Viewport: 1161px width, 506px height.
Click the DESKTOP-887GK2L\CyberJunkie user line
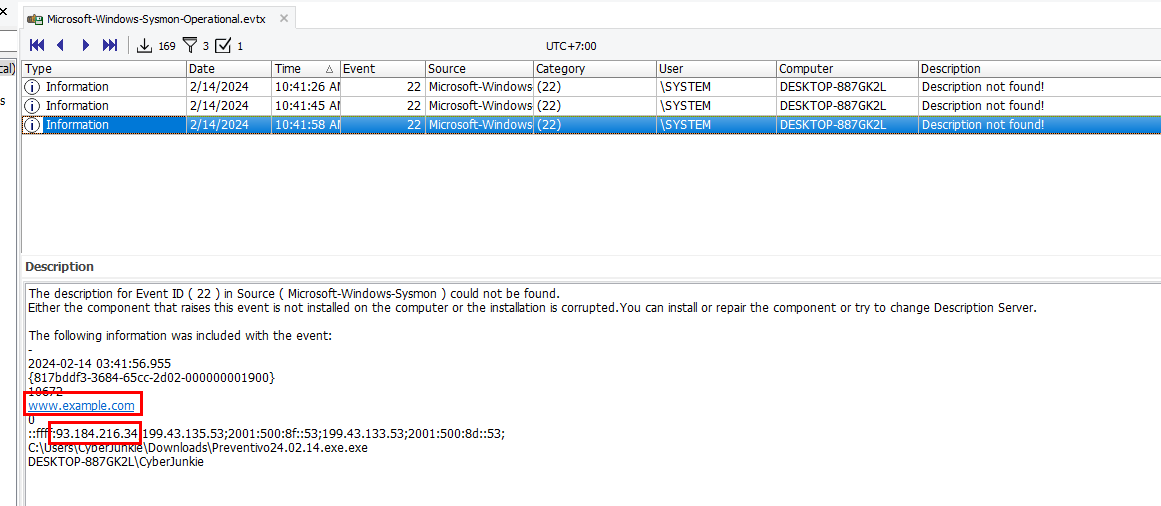click(x=116, y=462)
